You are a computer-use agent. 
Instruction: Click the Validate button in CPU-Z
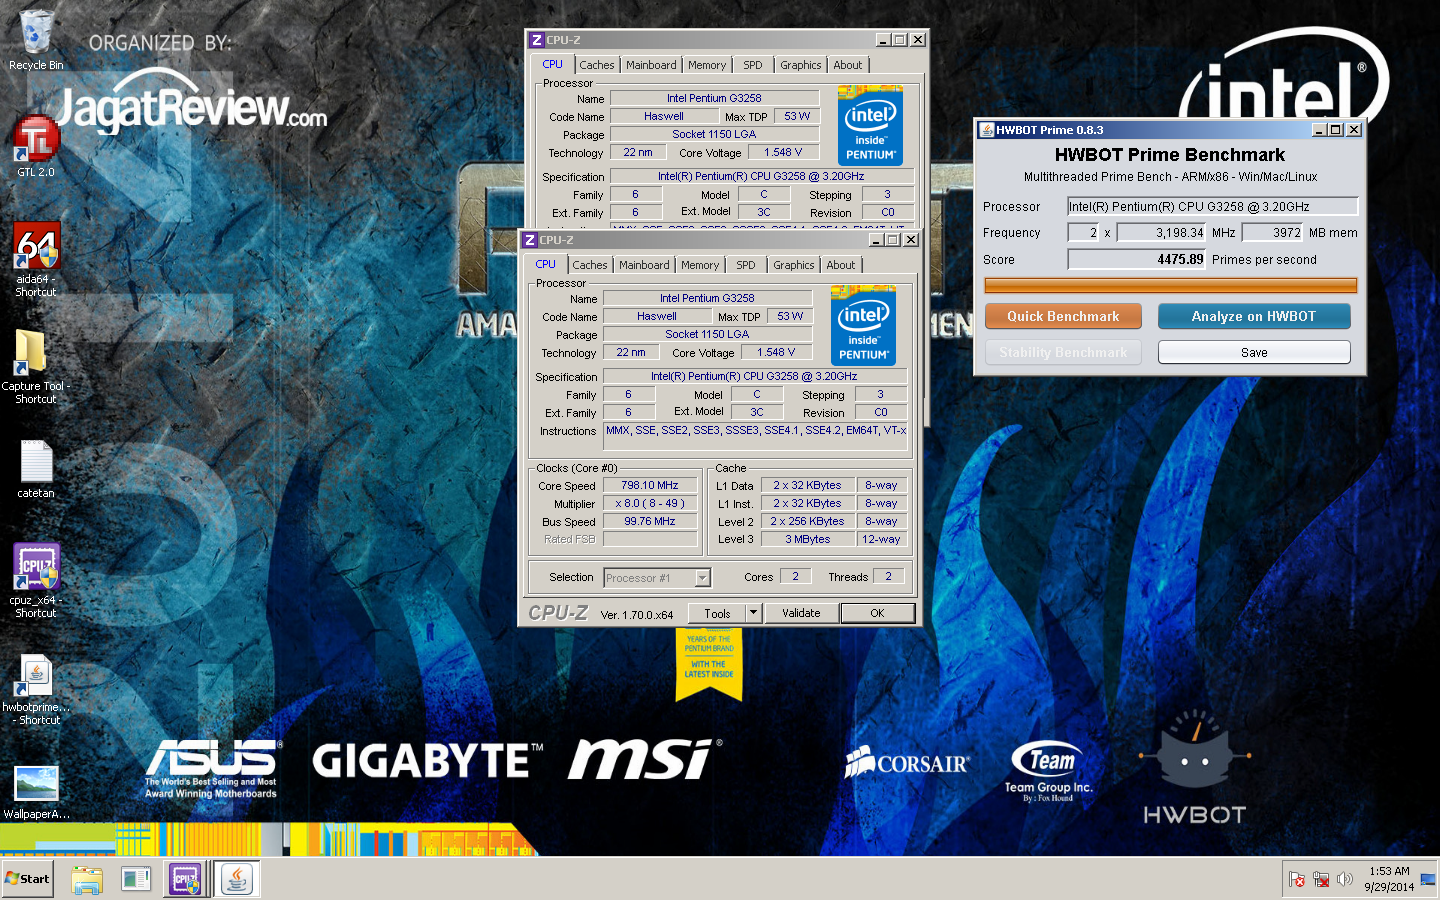tap(801, 613)
